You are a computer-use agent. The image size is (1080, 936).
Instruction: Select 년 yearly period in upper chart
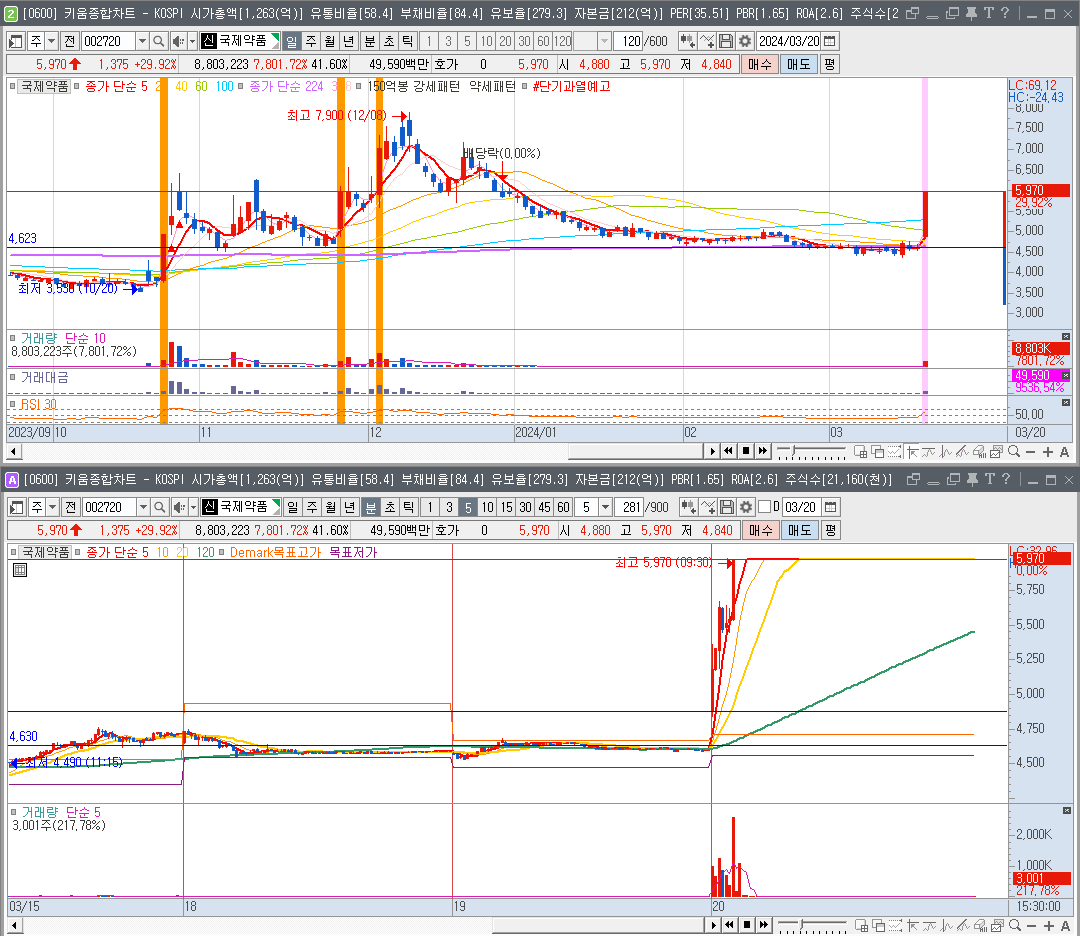(348, 41)
